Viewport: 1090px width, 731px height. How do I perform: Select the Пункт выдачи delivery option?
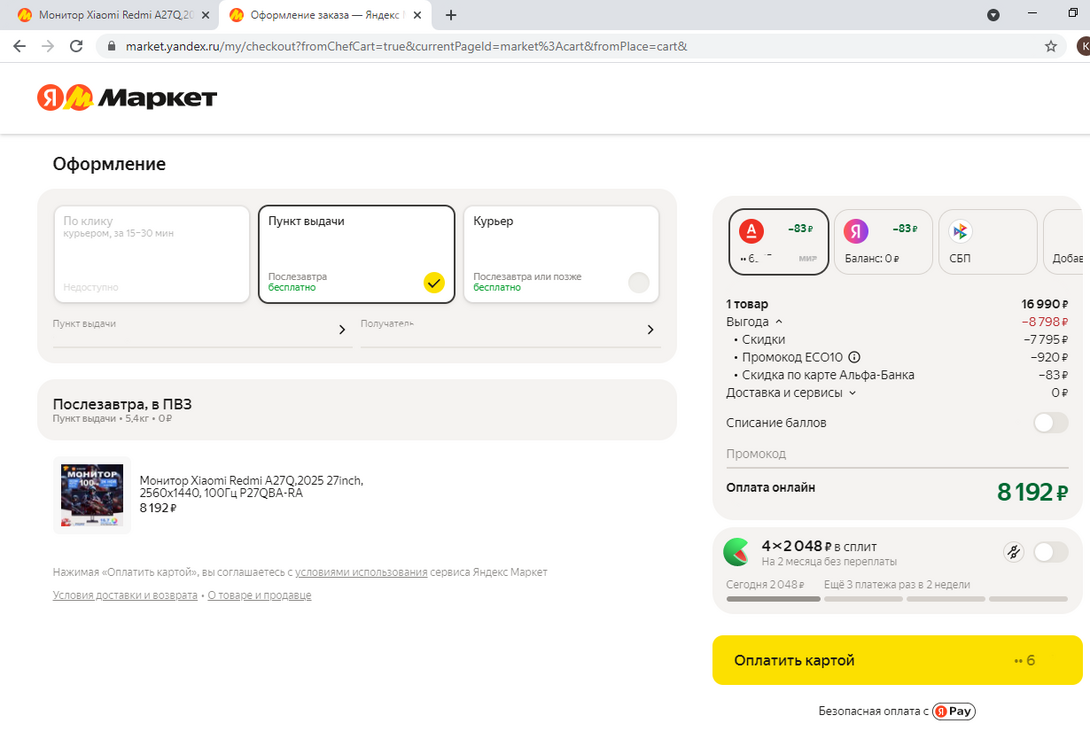[357, 254]
